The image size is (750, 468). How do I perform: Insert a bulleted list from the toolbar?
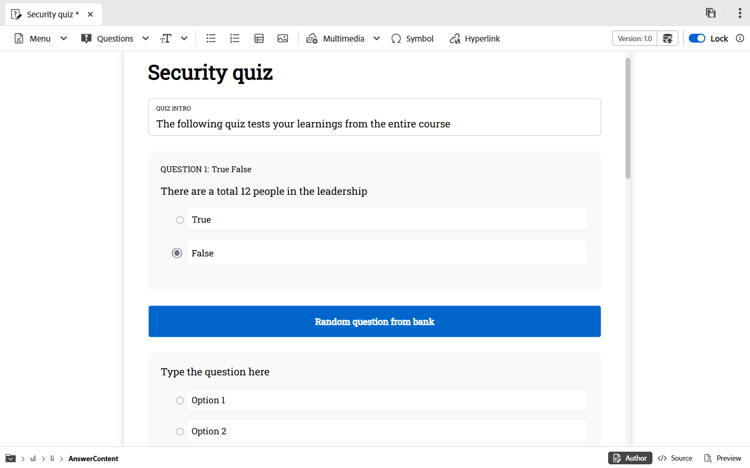click(211, 38)
